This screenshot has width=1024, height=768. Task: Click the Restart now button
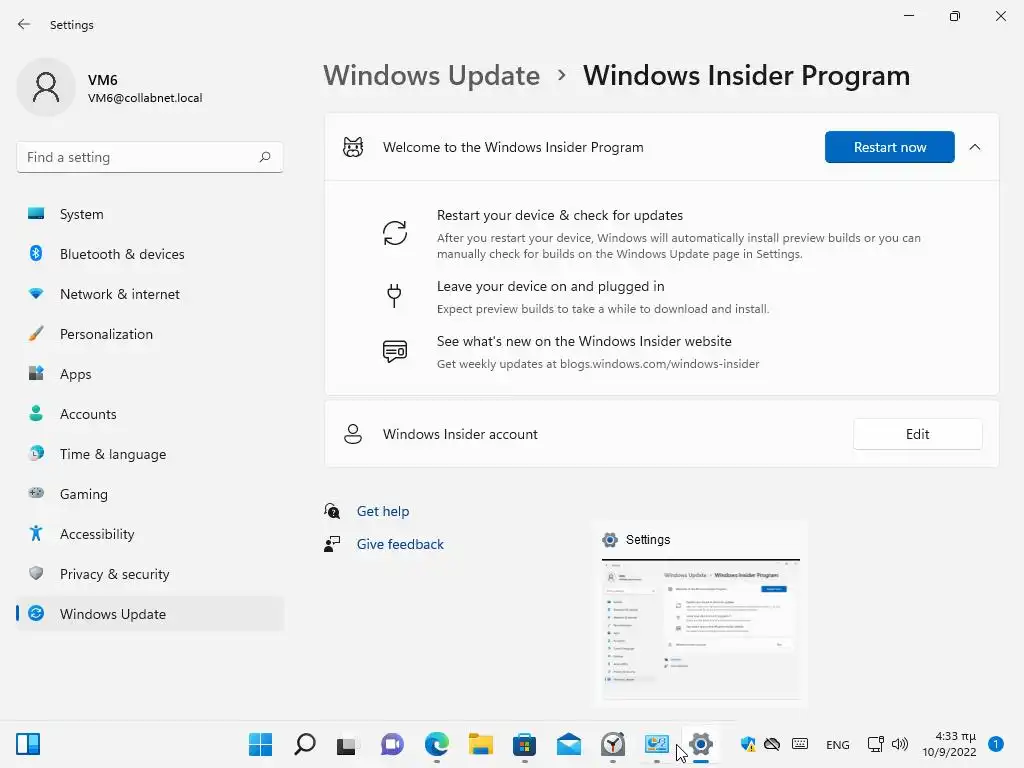pos(889,147)
